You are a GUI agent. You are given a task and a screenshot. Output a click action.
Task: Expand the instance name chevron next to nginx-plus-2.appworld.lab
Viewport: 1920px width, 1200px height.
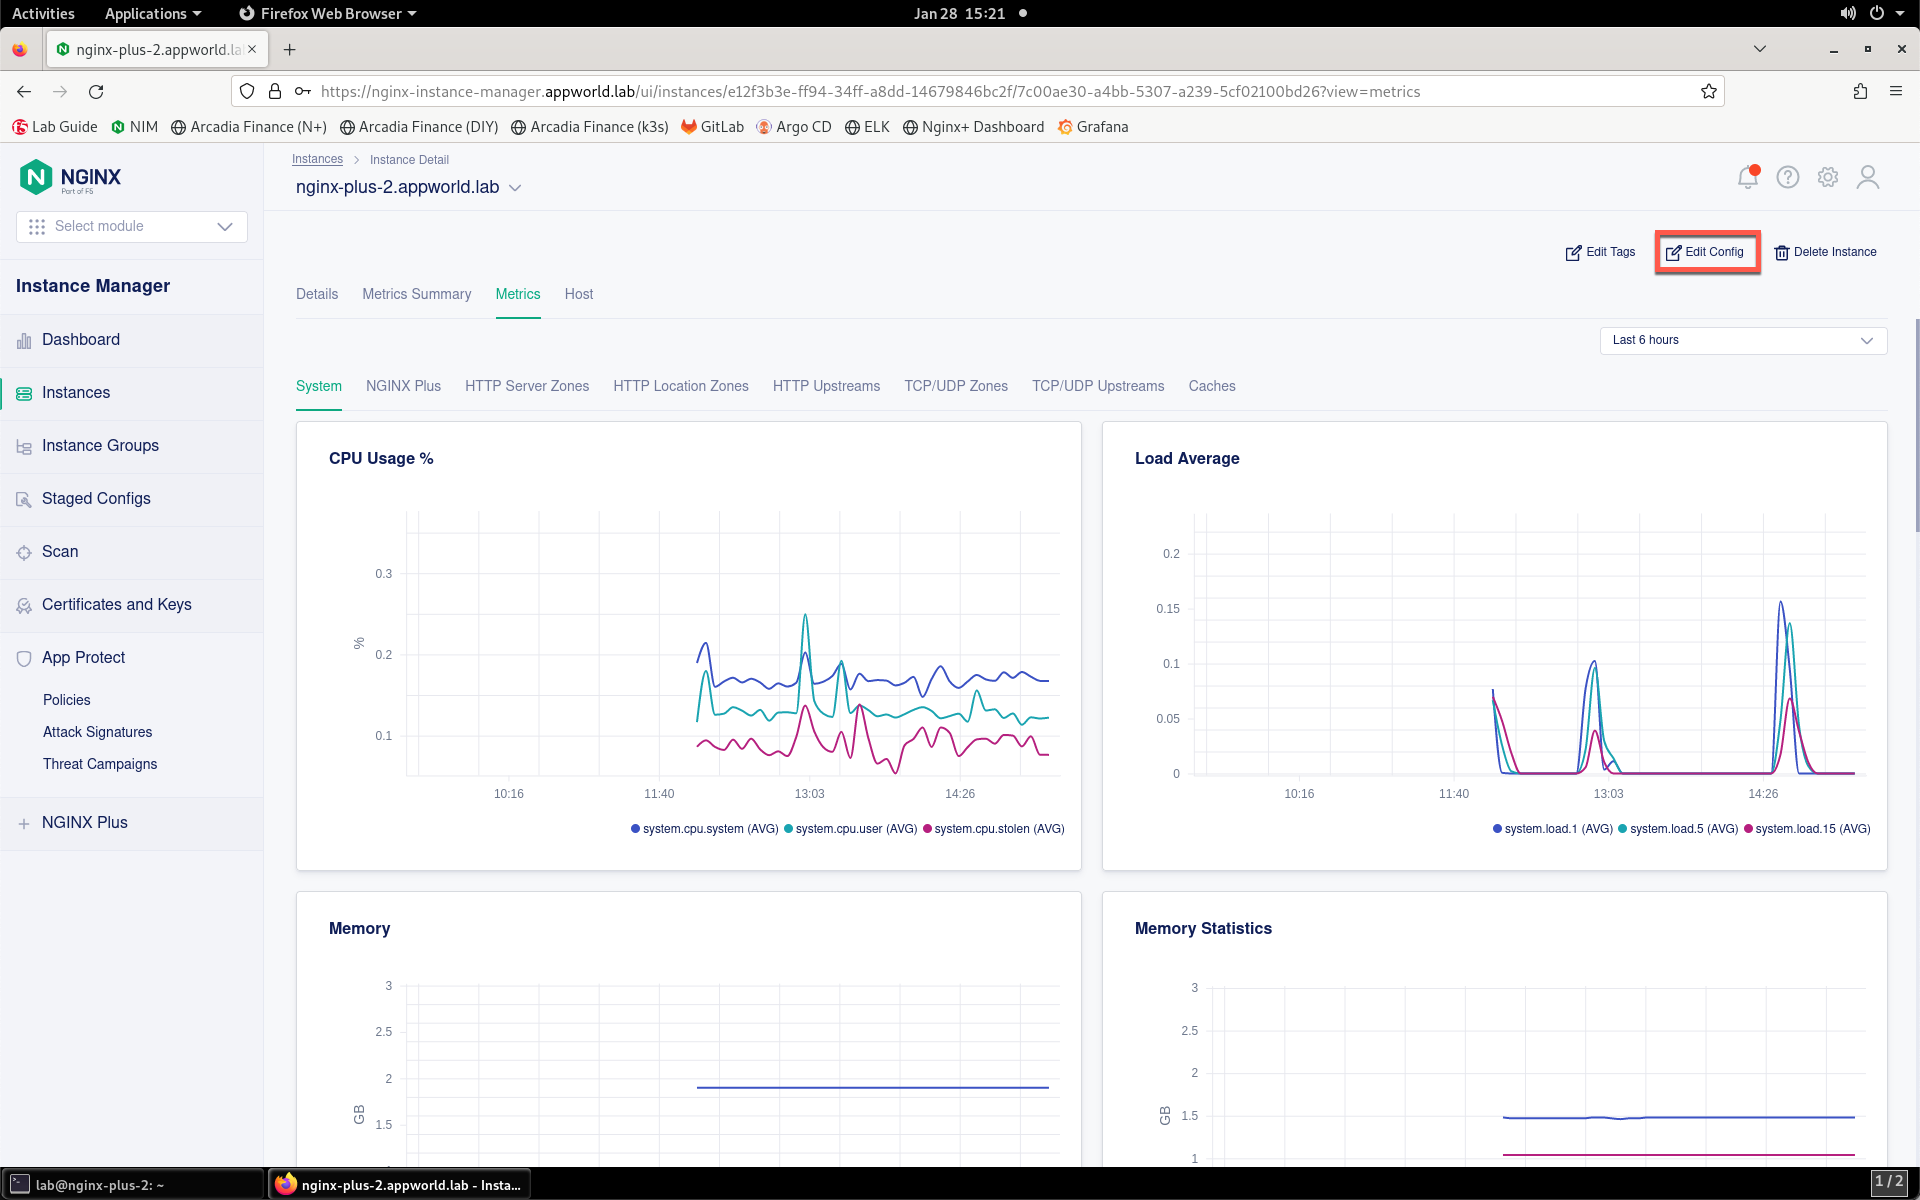click(515, 188)
